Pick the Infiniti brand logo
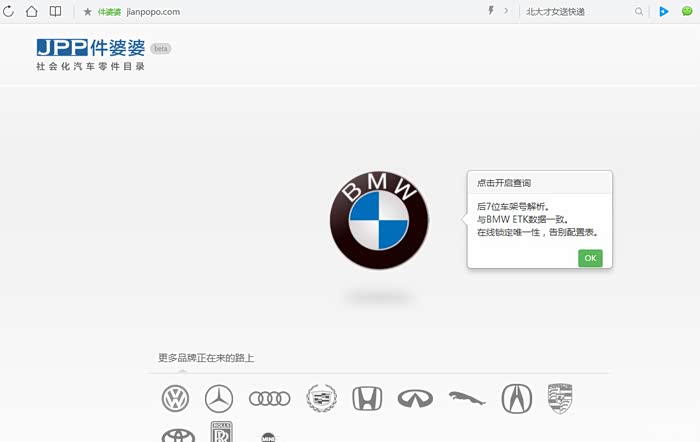The height and width of the screenshot is (442, 700). point(414,398)
